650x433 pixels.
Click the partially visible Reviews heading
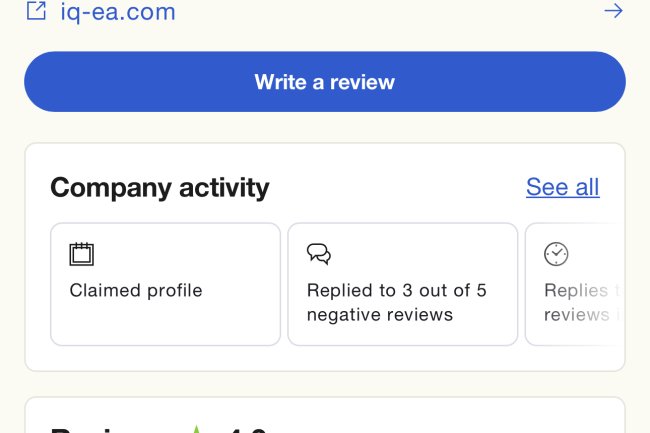(x=88, y=430)
